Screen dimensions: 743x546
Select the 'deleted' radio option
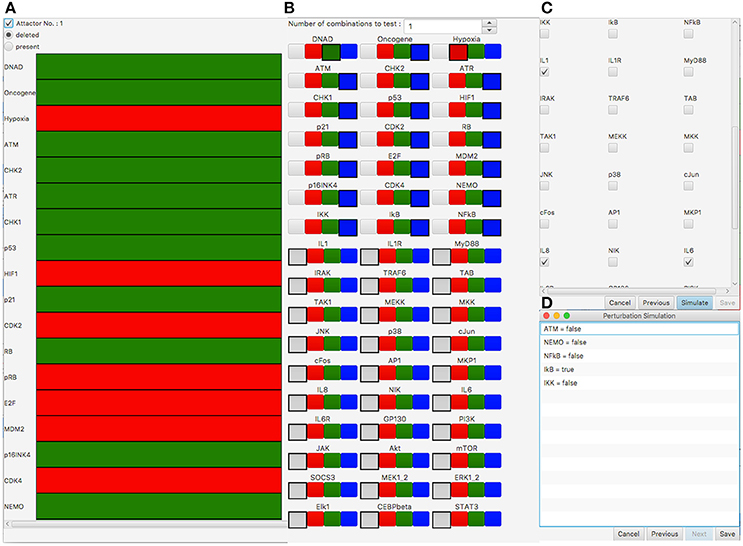(9, 35)
